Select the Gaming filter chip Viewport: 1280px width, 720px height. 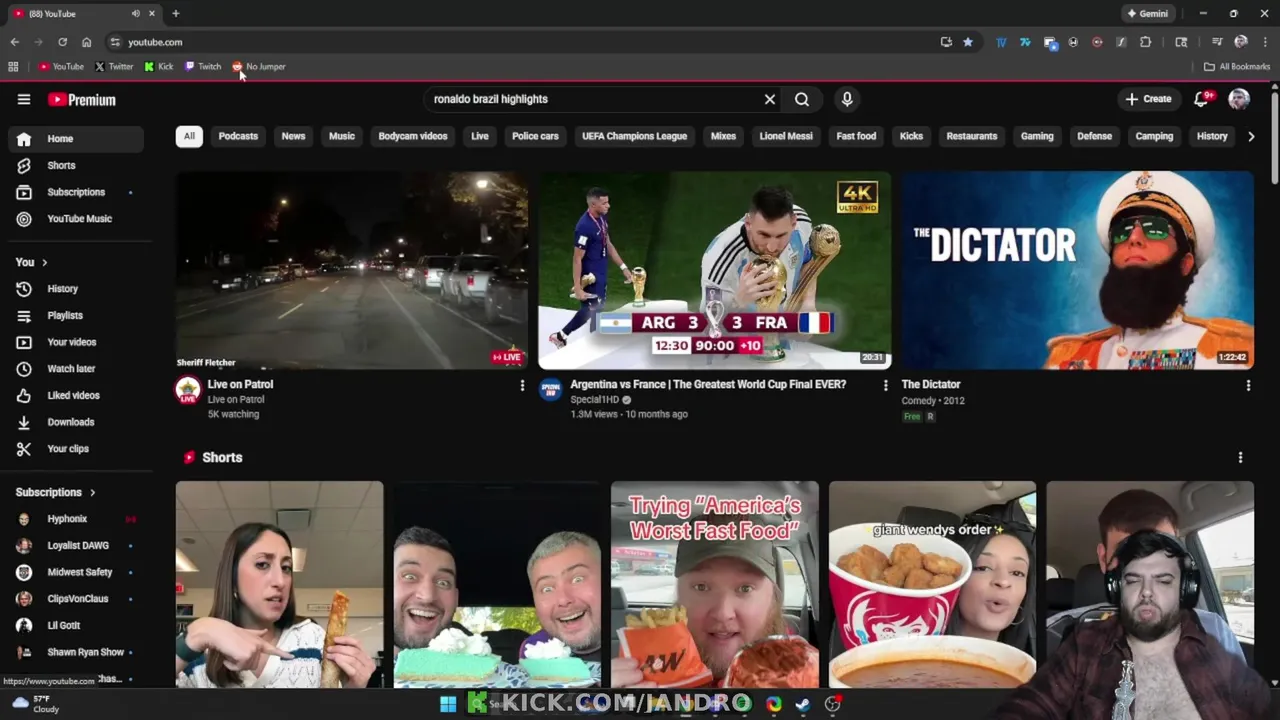click(x=1037, y=136)
